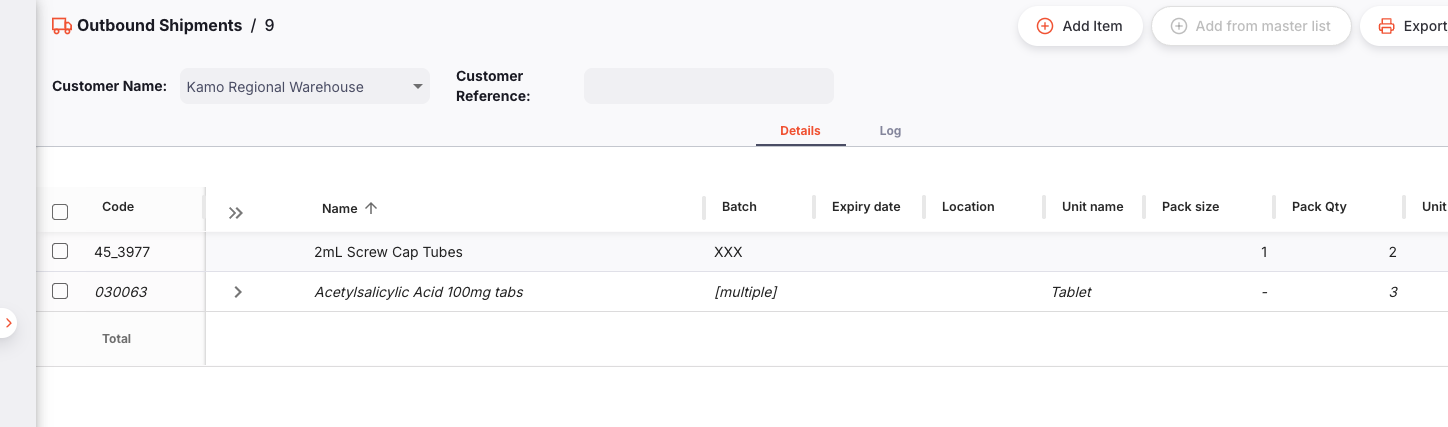This screenshot has width=1448, height=427.
Task: Click the Outbound Shipments truck icon
Action: pos(61,26)
